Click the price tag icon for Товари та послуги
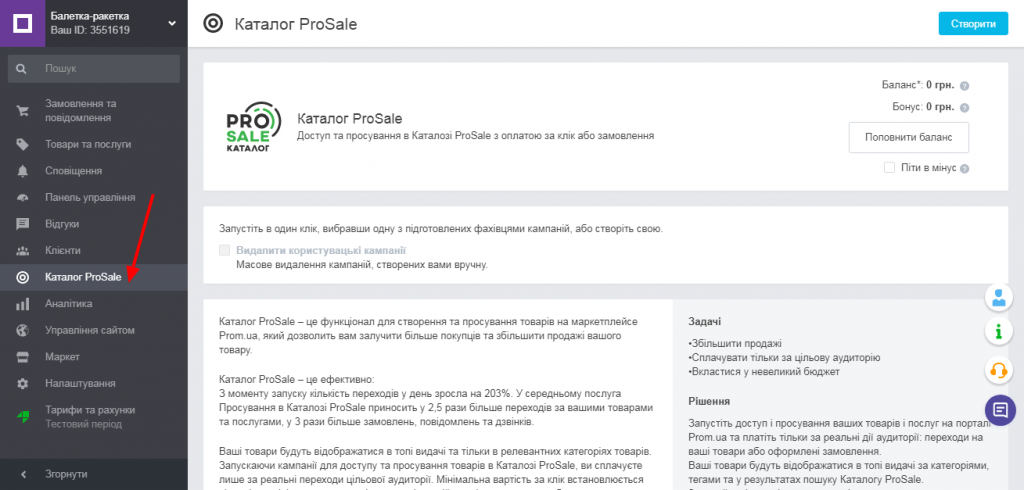The image size is (1024, 490). click(x=23, y=144)
